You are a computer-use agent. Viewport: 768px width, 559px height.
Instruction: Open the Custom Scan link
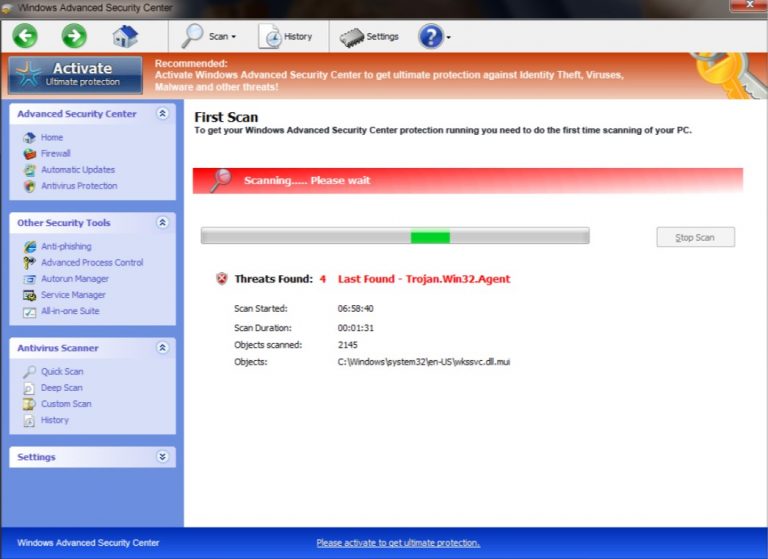click(x=66, y=404)
